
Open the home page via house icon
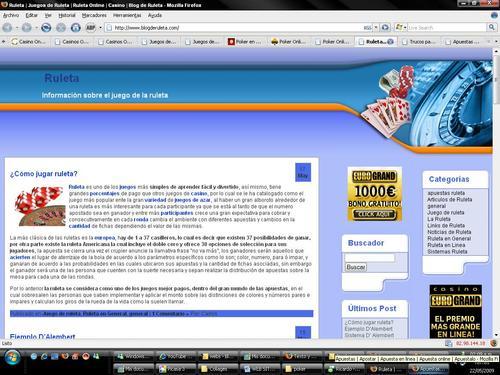click(76, 28)
